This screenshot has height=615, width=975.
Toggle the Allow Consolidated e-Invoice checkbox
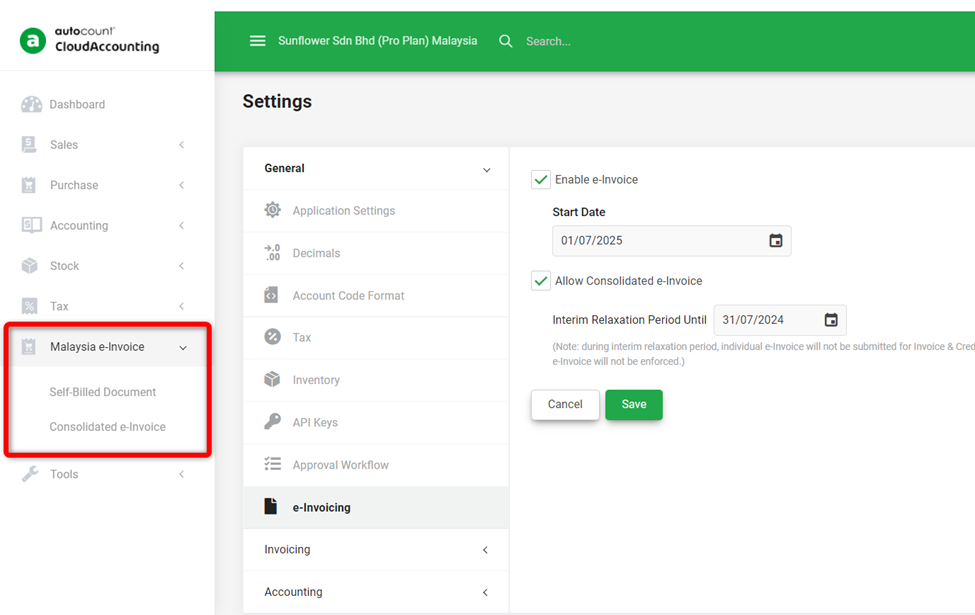point(540,281)
